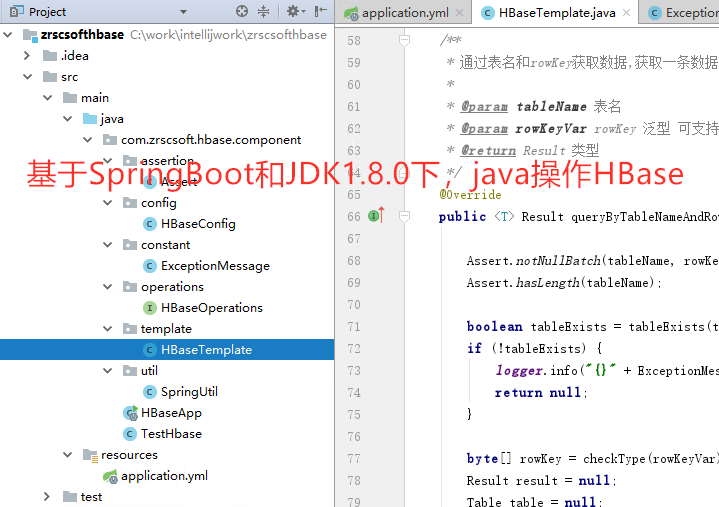The image size is (719, 507).
Task: Click the test folder icon
Action: tap(70, 496)
